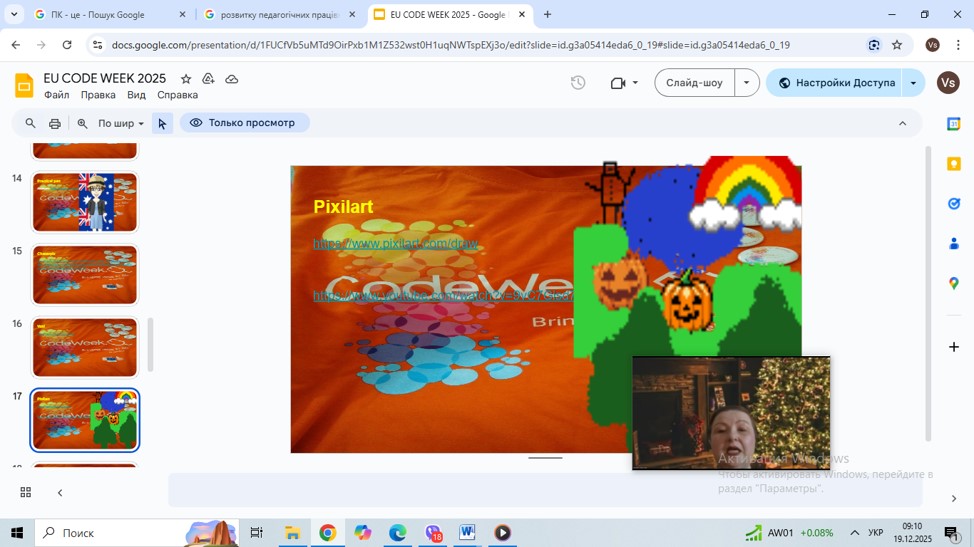Expand the Слайд-шоу dropdown arrow
The image size is (974, 547).
pyautogui.click(x=747, y=83)
